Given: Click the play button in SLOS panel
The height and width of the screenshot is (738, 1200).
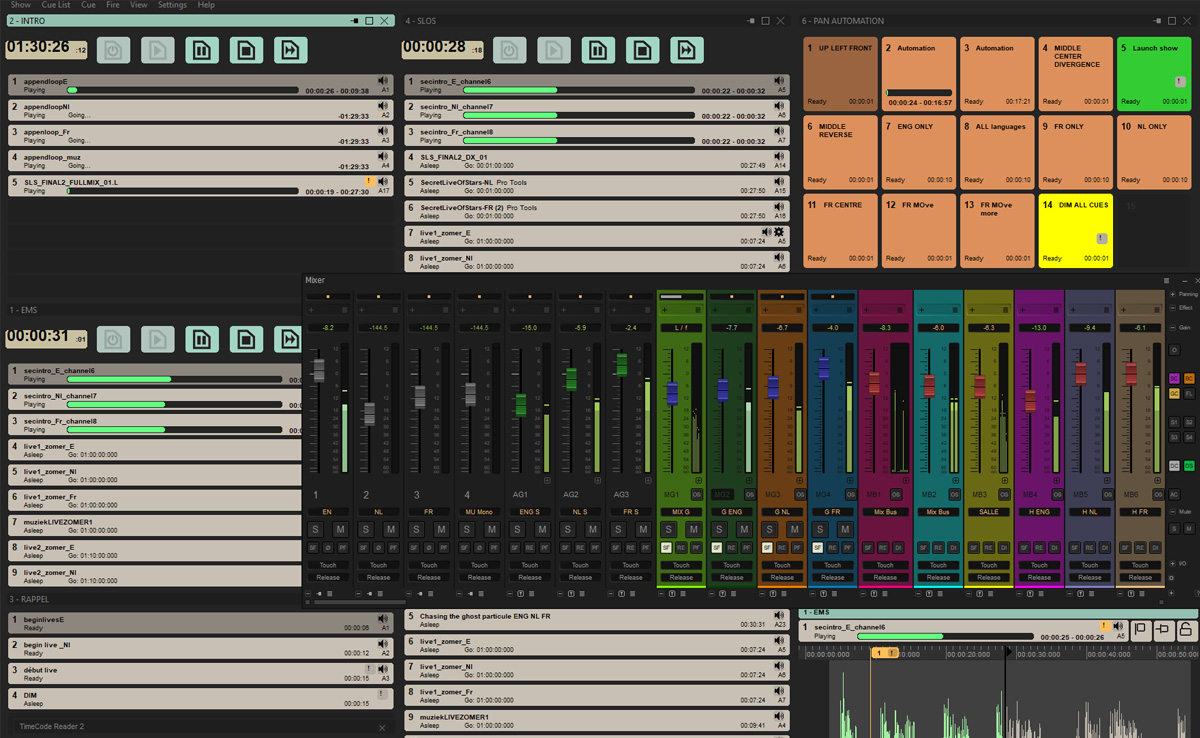Looking at the screenshot, I should coord(553,50).
